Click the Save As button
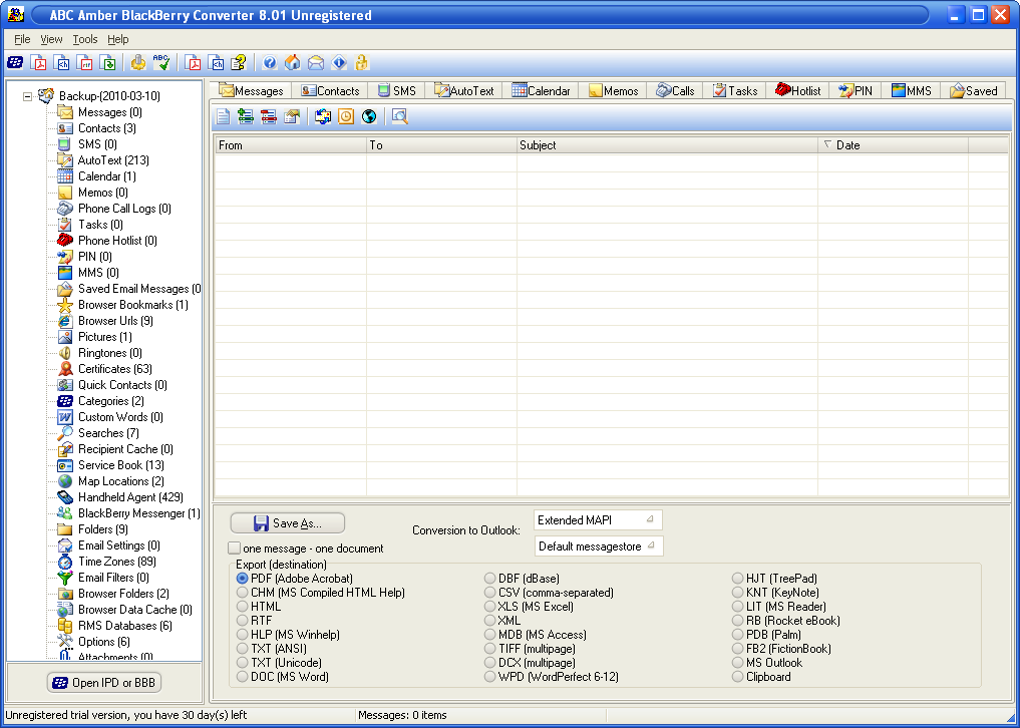The height and width of the screenshot is (728, 1020). 288,523
